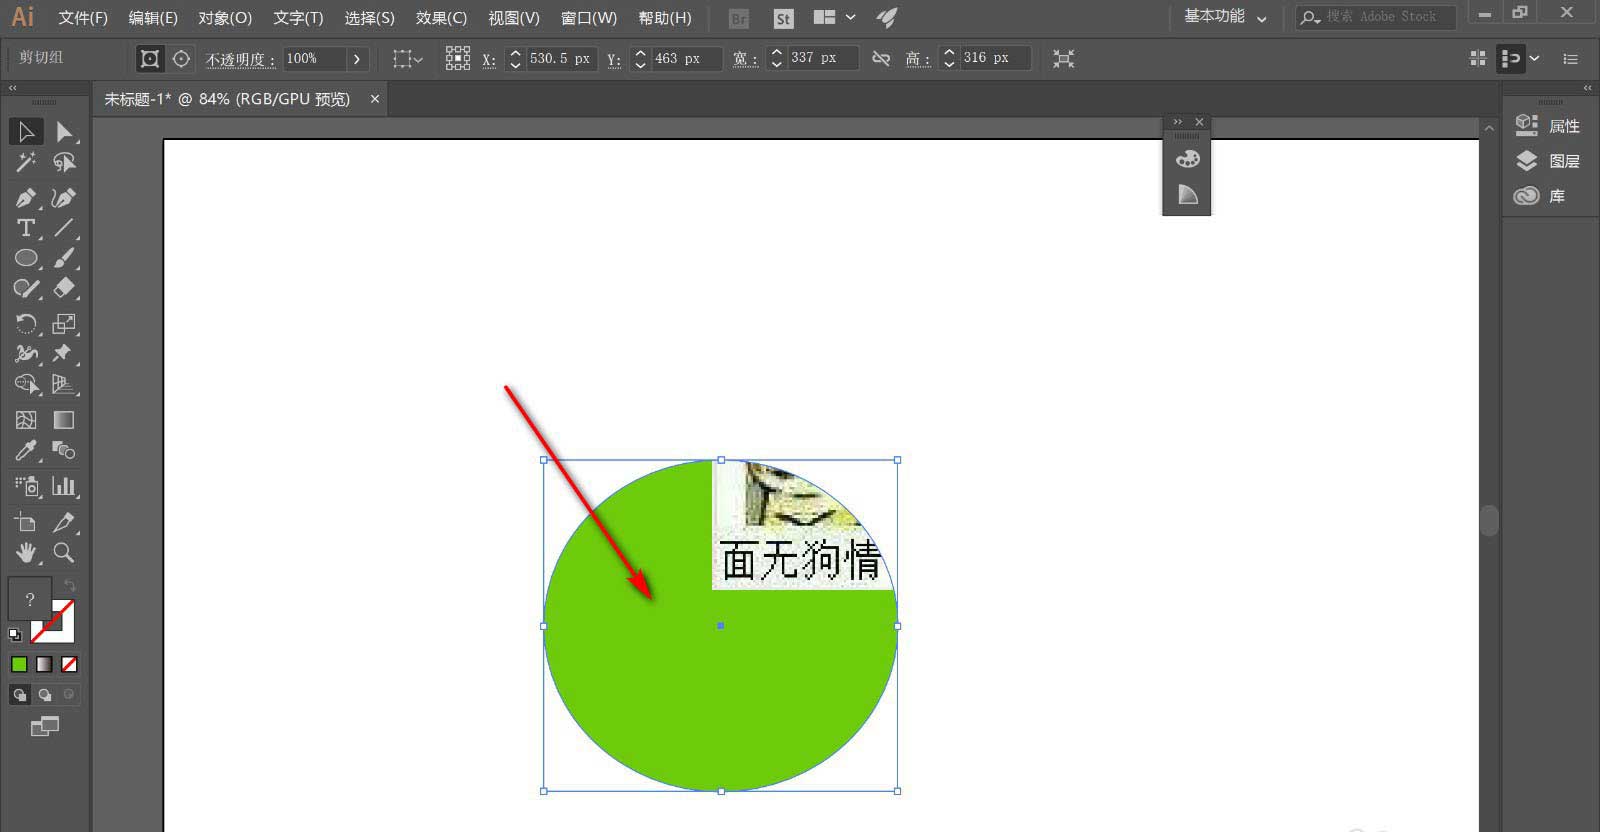Select the Perspective Grid tool
The height and width of the screenshot is (832, 1600).
pos(64,384)
